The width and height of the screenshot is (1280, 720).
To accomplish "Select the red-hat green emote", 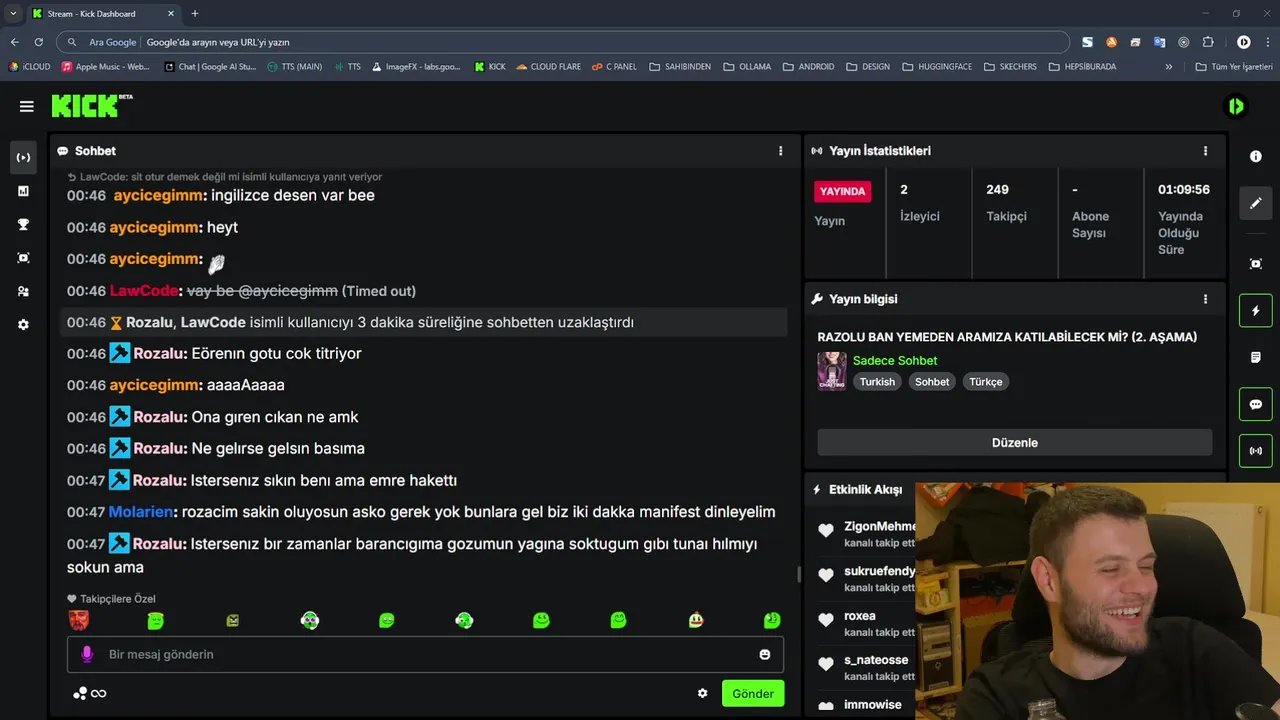I will (696, 621).
